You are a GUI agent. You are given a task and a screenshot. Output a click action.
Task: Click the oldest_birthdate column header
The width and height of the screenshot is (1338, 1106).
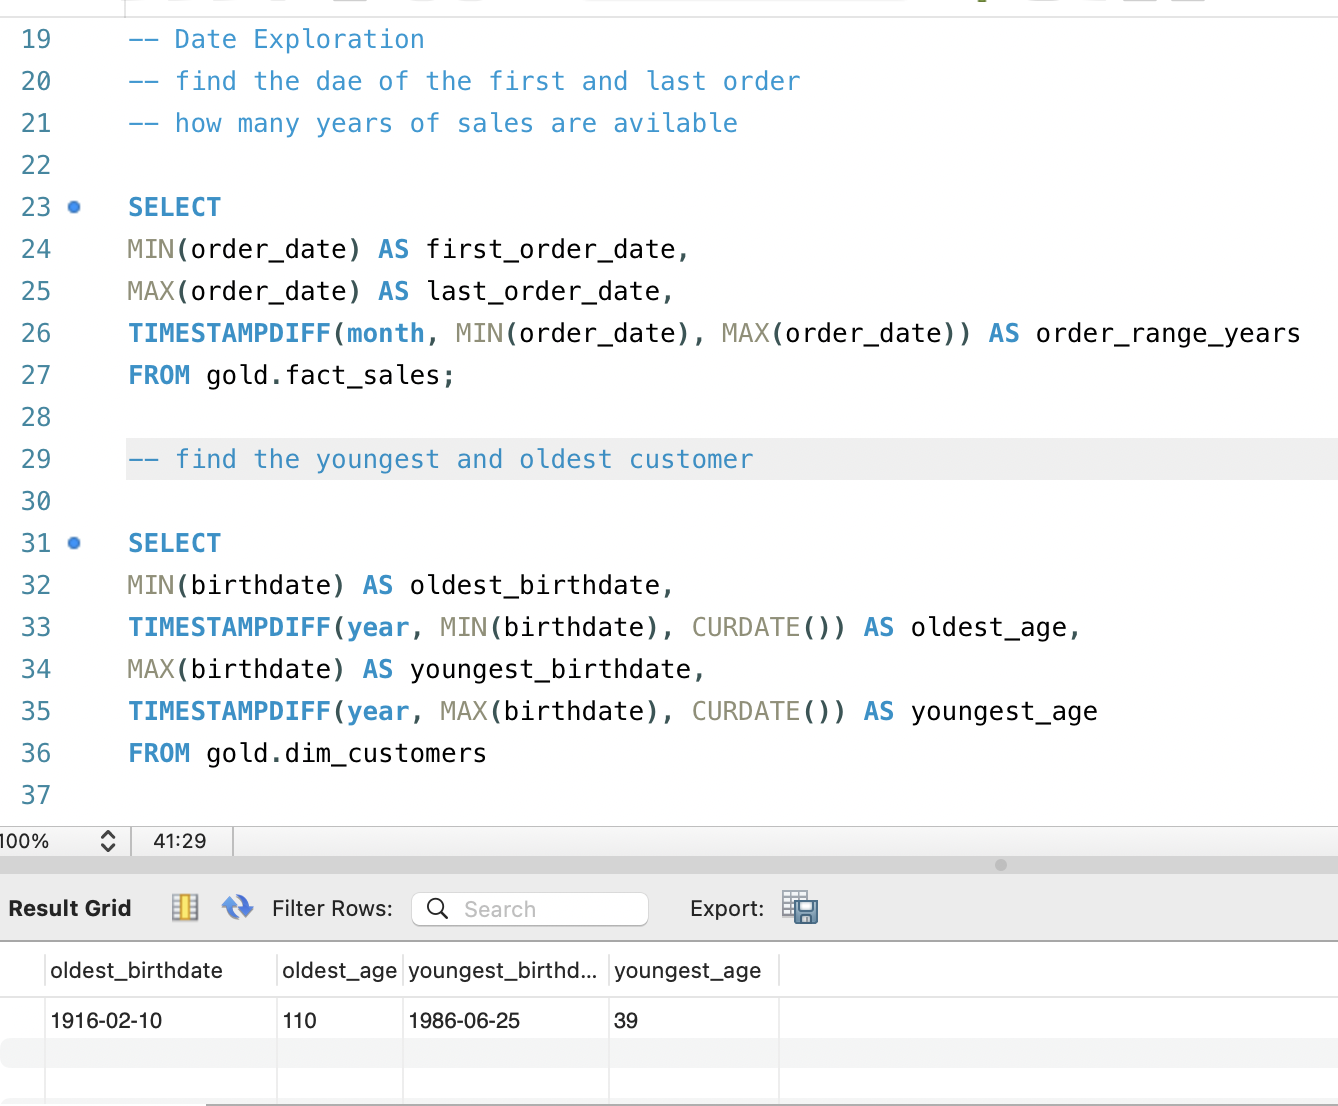pyautogui.click(x=137, y=970)
